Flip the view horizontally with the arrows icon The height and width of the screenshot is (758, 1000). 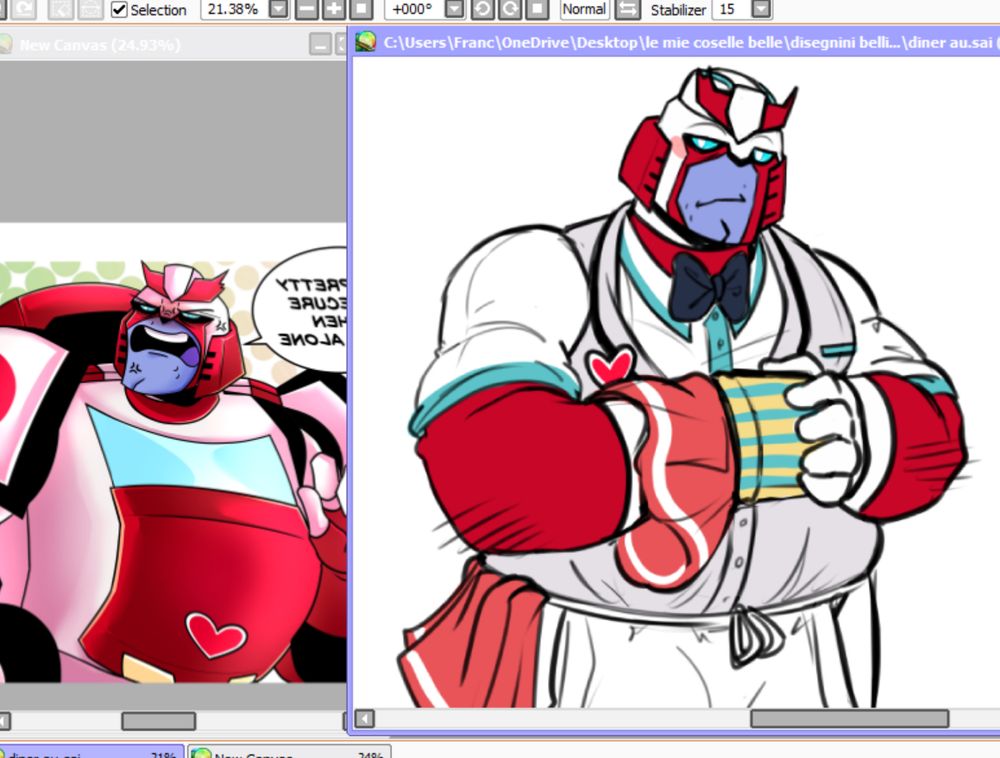[628, 9]
